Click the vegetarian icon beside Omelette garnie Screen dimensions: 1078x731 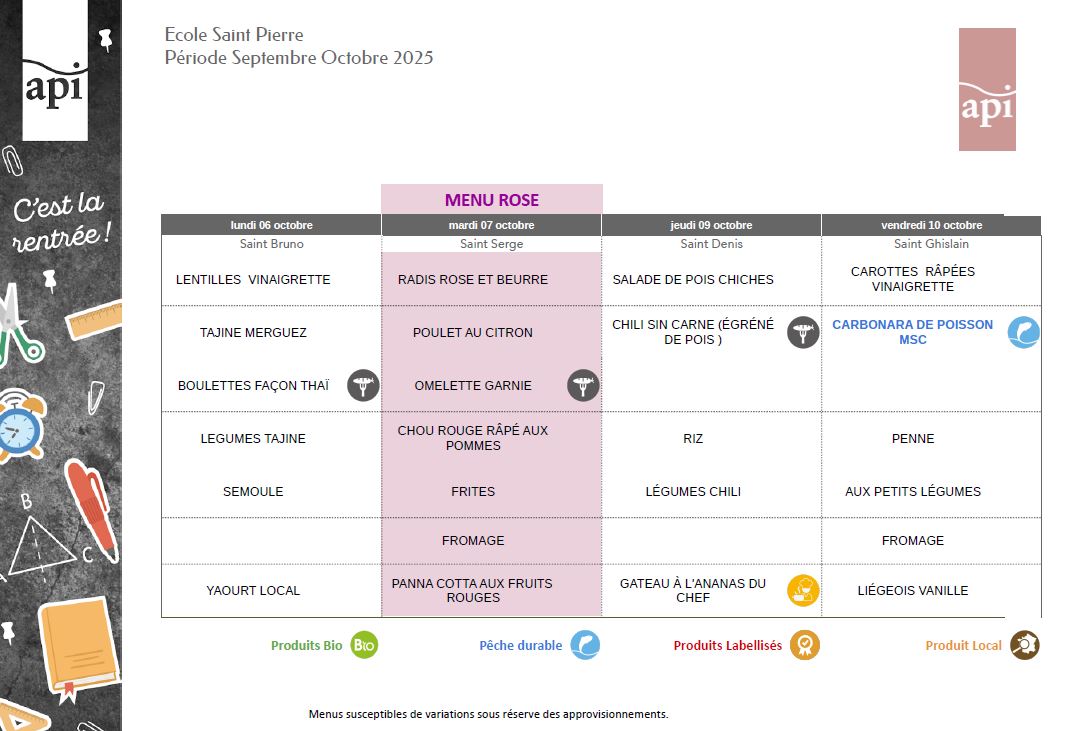click(x=583, y=385)
